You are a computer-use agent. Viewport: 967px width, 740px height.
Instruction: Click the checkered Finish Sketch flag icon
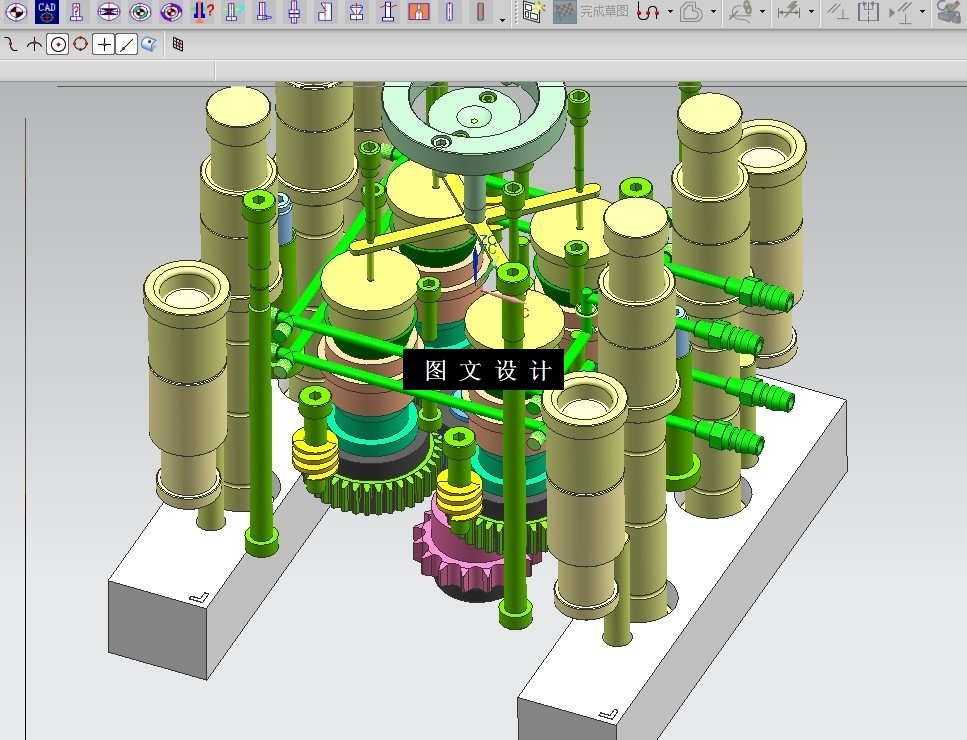[564, 12]
